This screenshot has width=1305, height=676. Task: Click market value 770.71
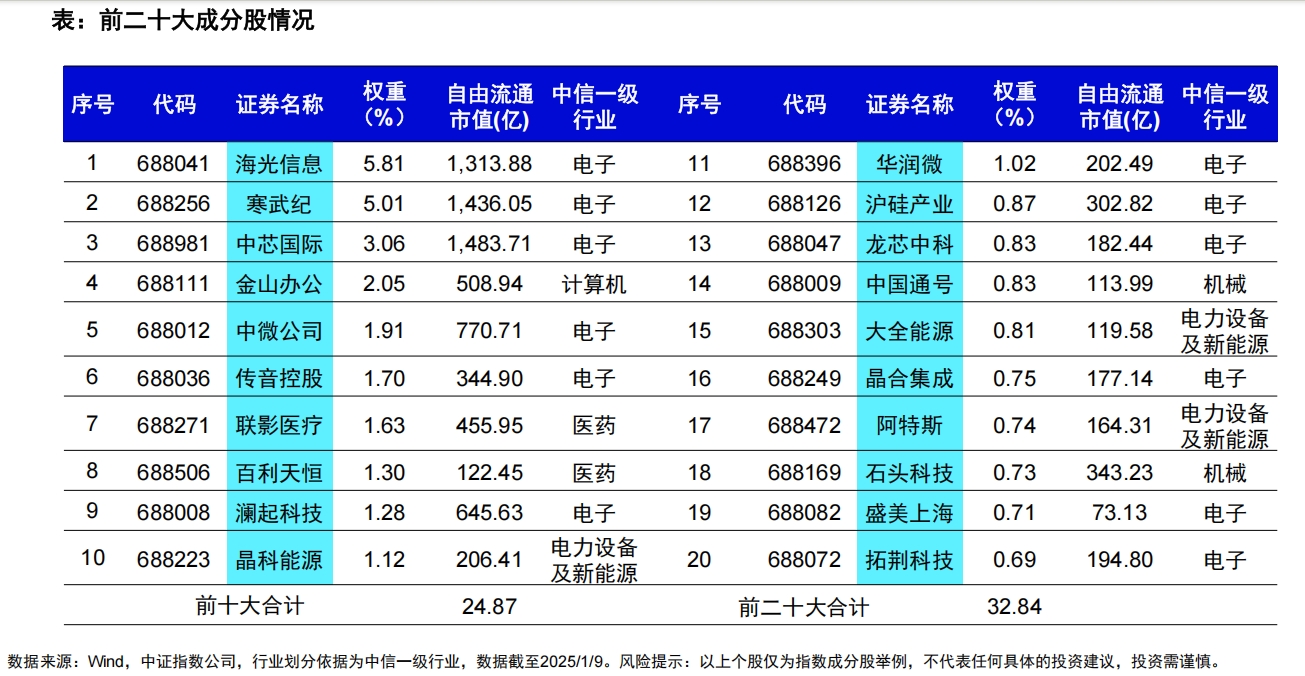[x=490, y=331]
